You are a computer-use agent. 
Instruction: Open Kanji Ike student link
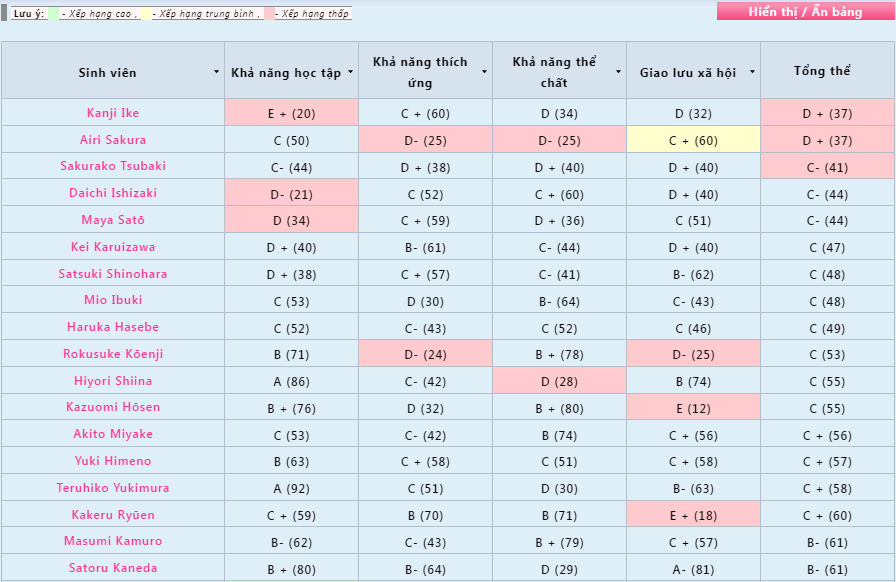(113, 113)
